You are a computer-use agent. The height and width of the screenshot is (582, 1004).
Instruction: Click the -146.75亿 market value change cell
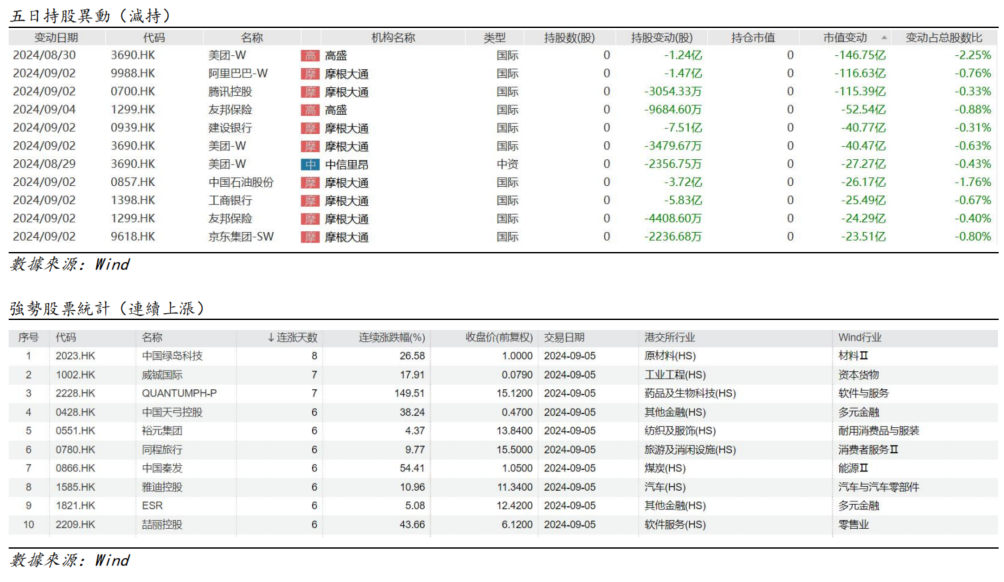(x=860, y=56)
